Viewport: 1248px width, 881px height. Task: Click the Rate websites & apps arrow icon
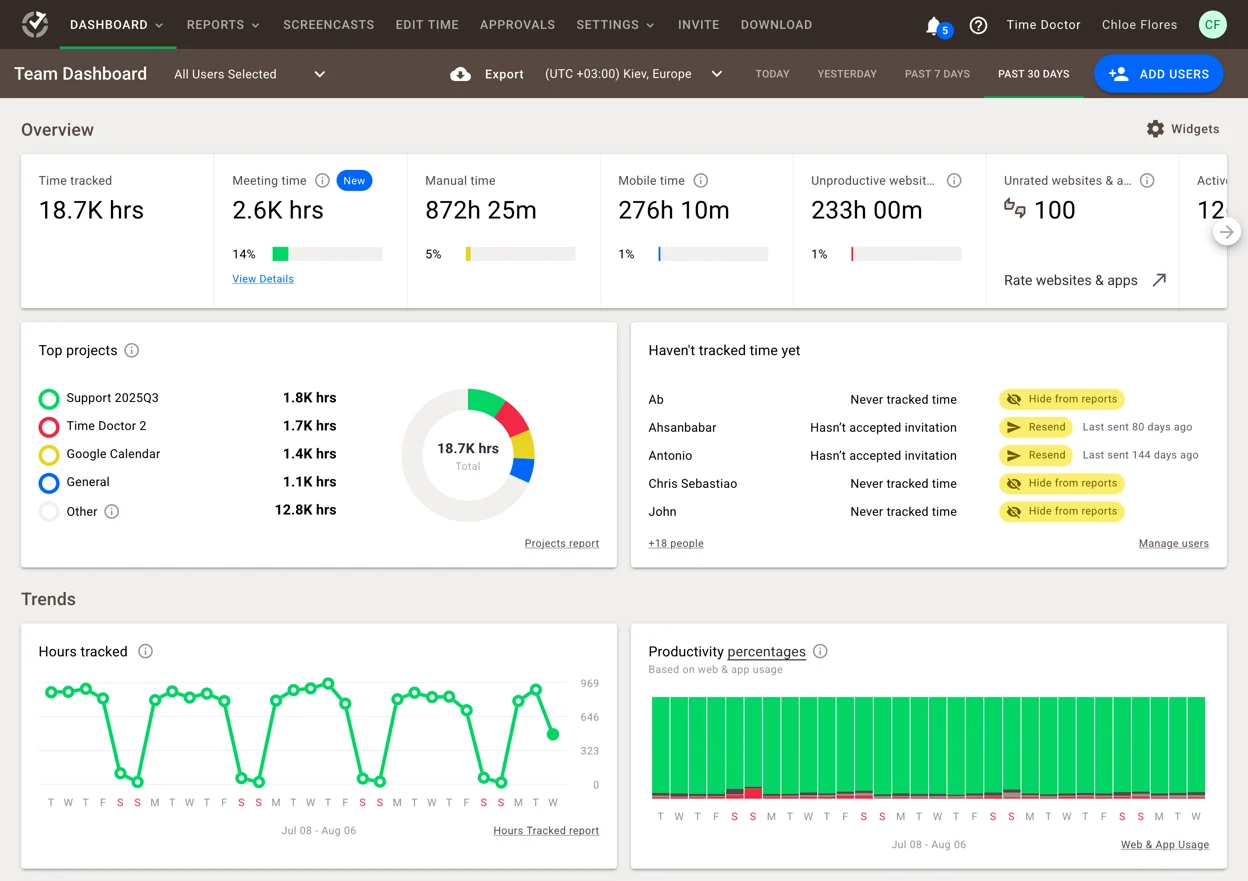(1159, 280)
